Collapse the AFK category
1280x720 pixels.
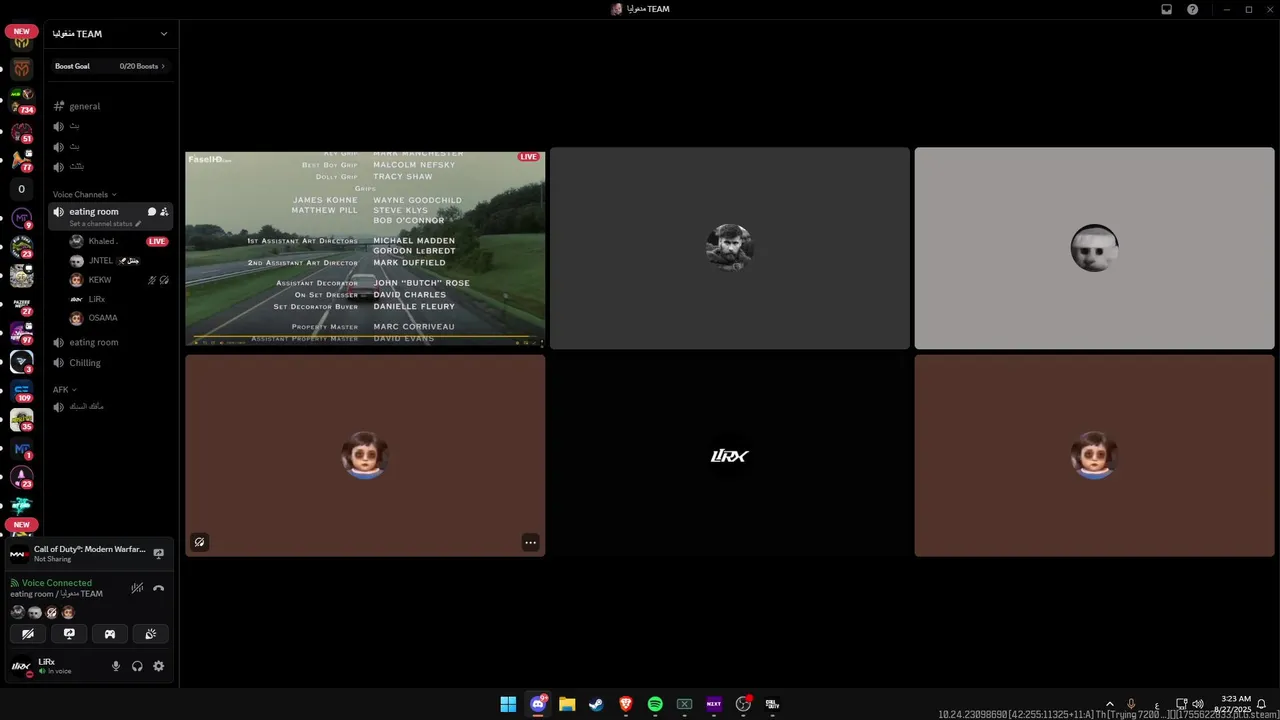pyautogui.click(x=64, y=389)
